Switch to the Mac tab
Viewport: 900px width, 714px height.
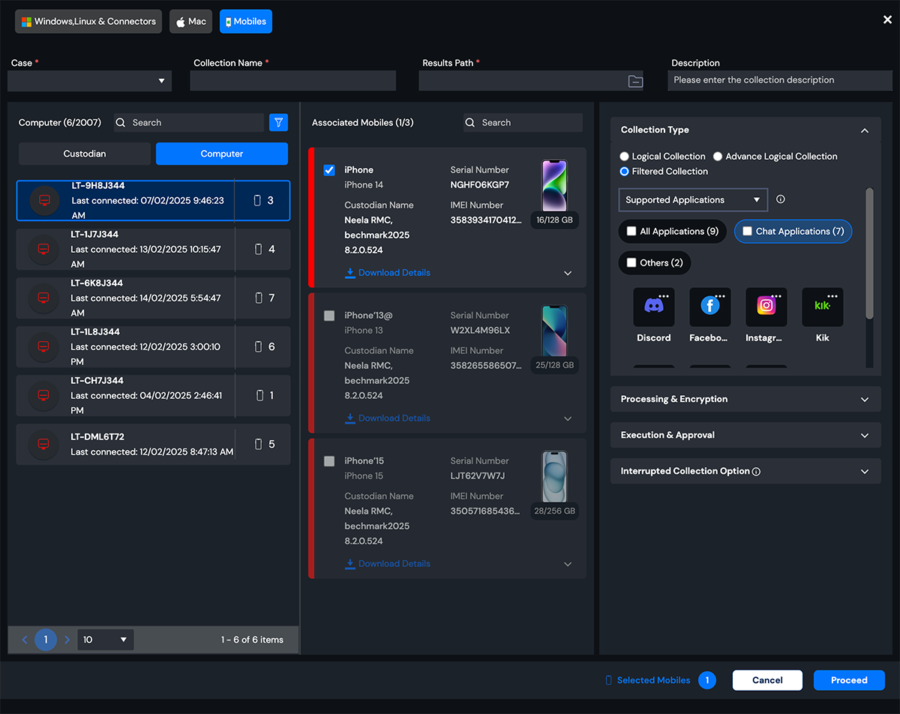click(190, 20)
